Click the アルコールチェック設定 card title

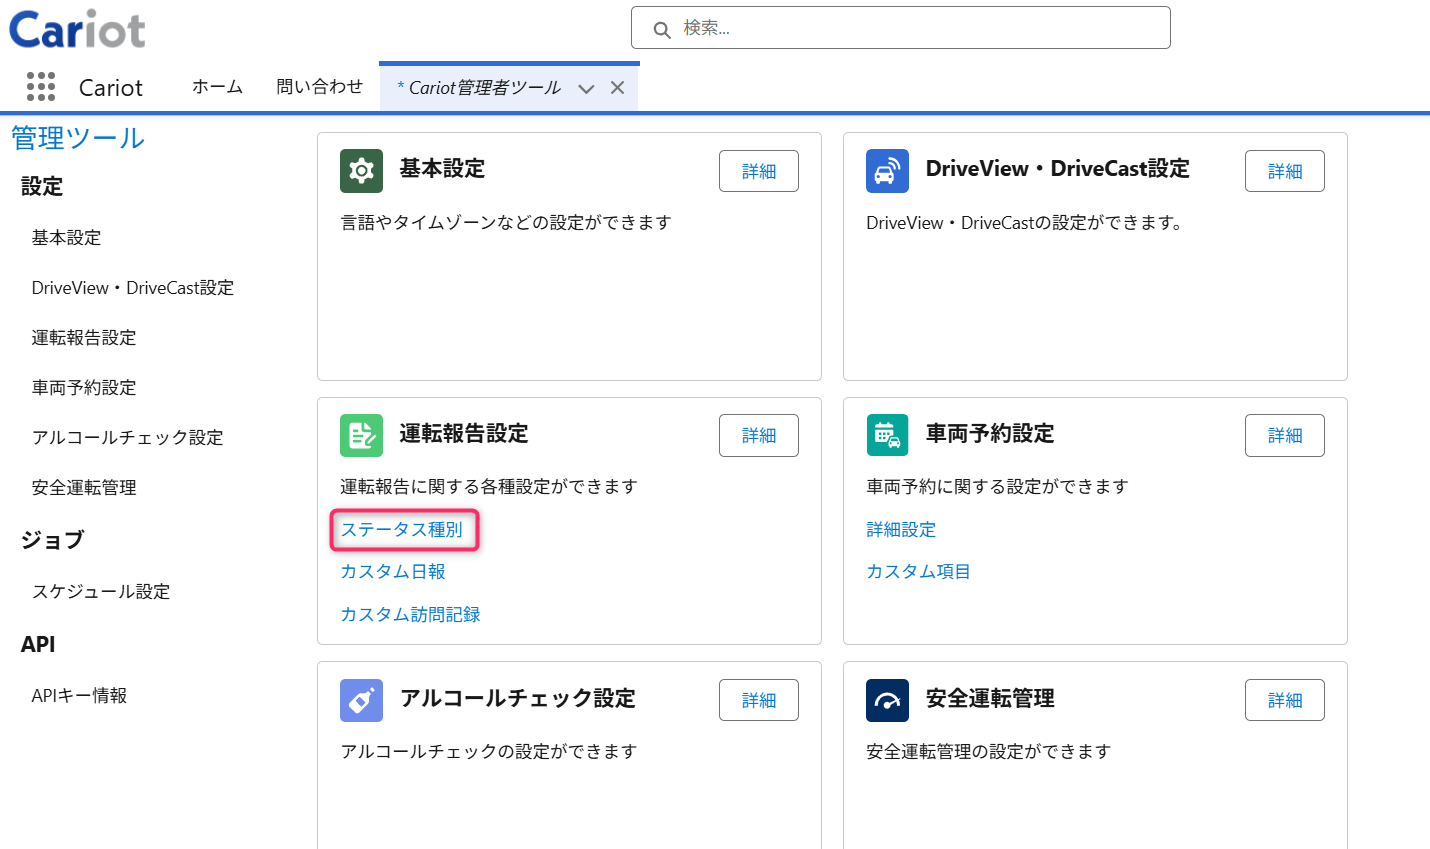point(518,698)
